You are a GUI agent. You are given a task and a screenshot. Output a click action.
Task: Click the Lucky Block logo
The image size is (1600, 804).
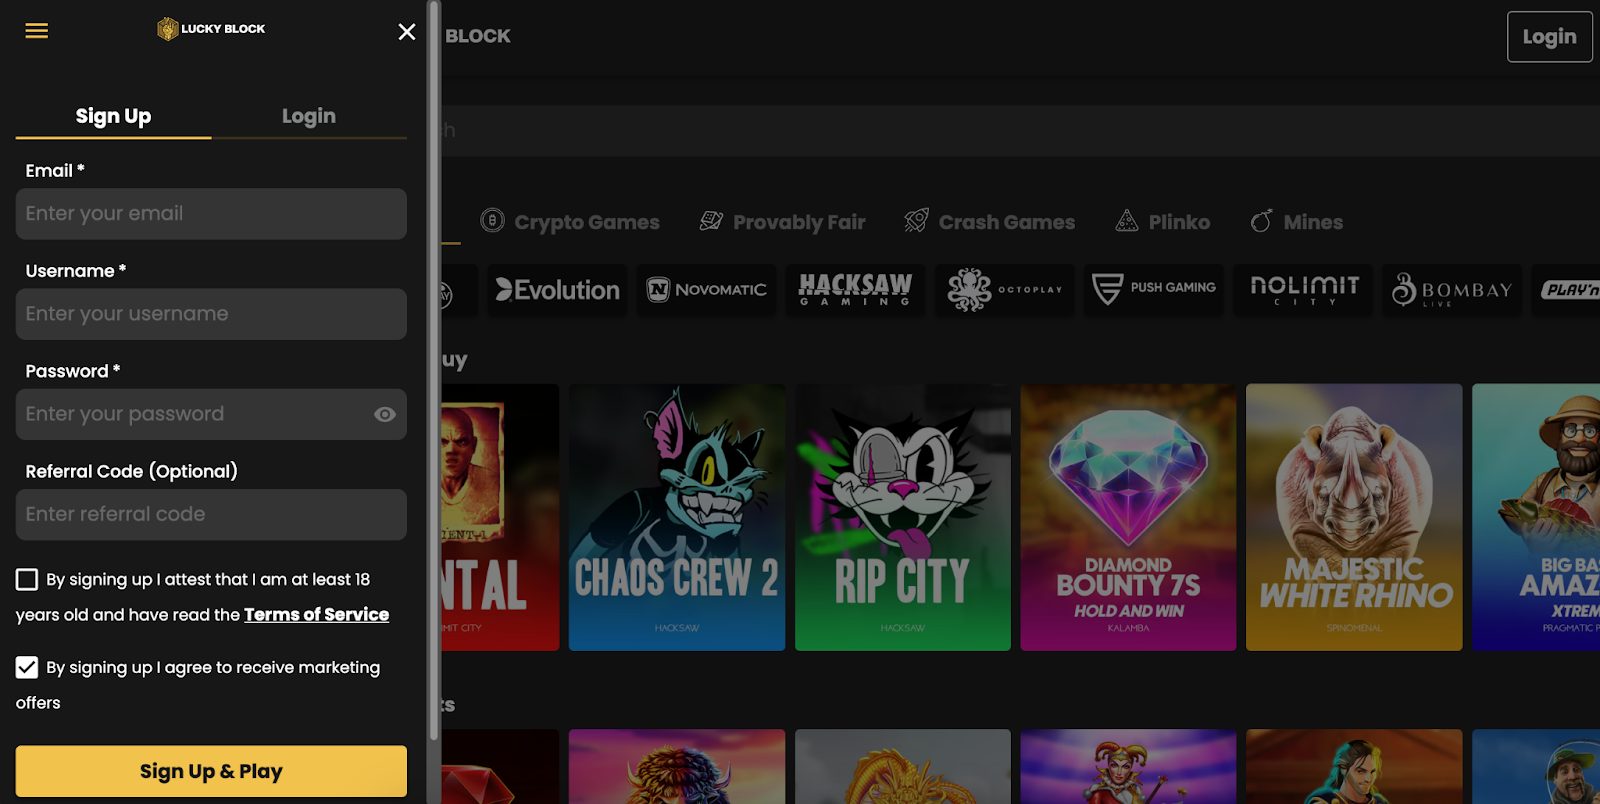click(x=211, y=29)
